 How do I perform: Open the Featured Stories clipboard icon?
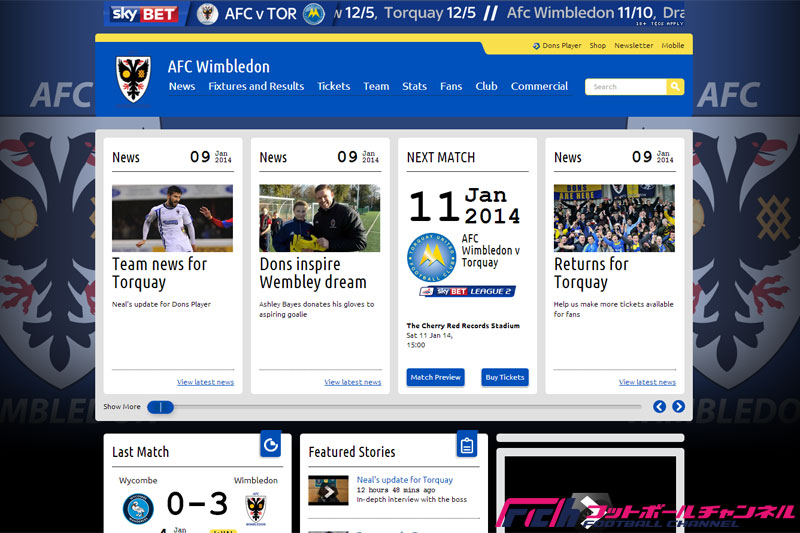point(466,445)
